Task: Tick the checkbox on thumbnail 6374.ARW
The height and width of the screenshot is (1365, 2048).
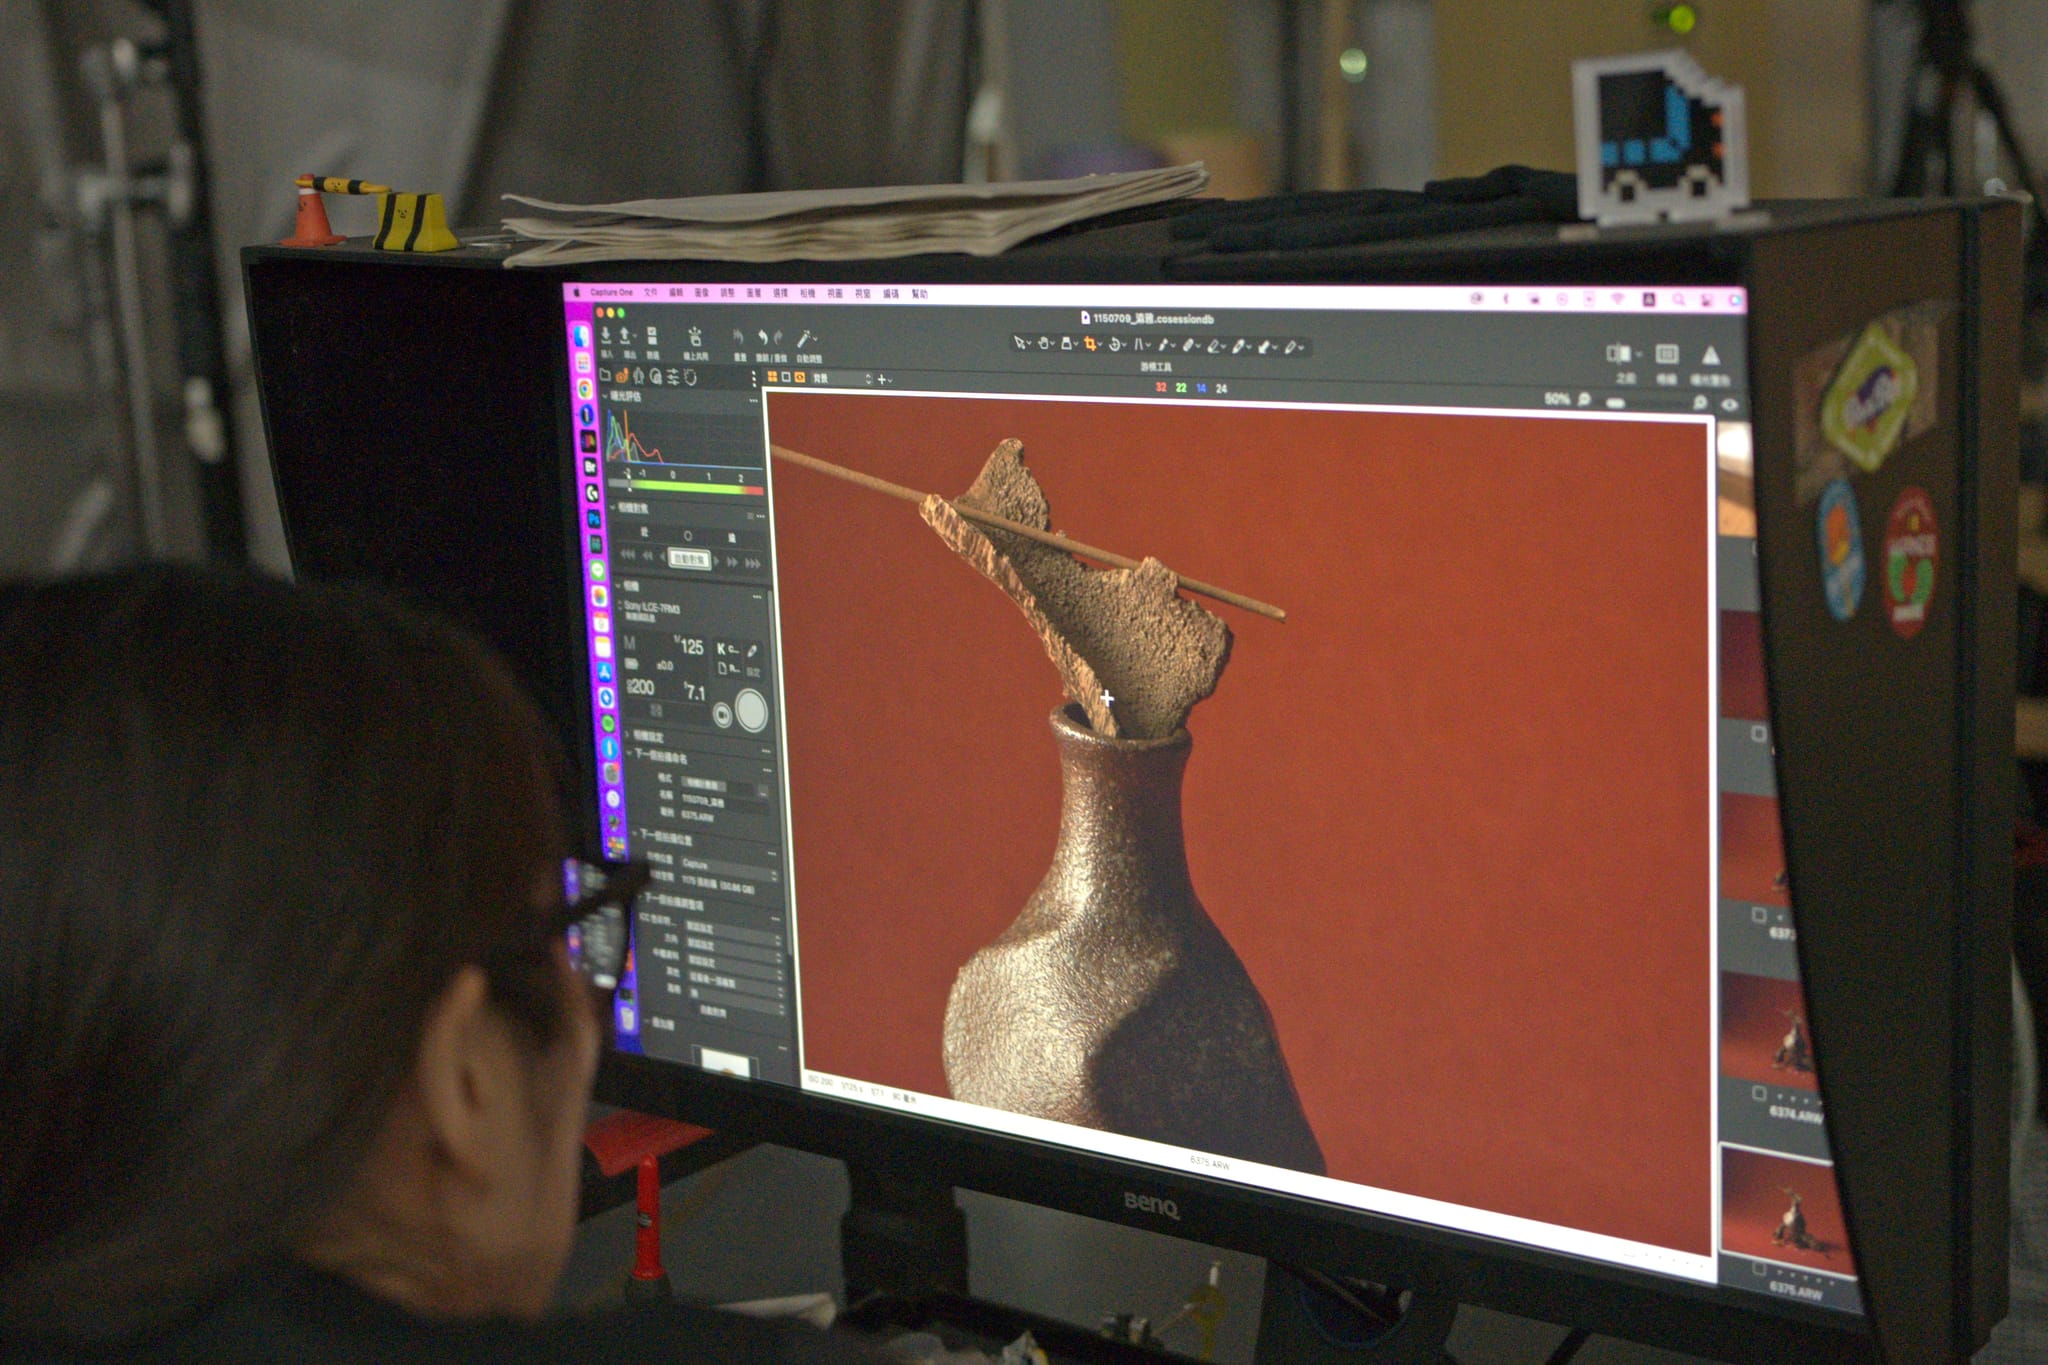Action: tap(1759, 1094)
